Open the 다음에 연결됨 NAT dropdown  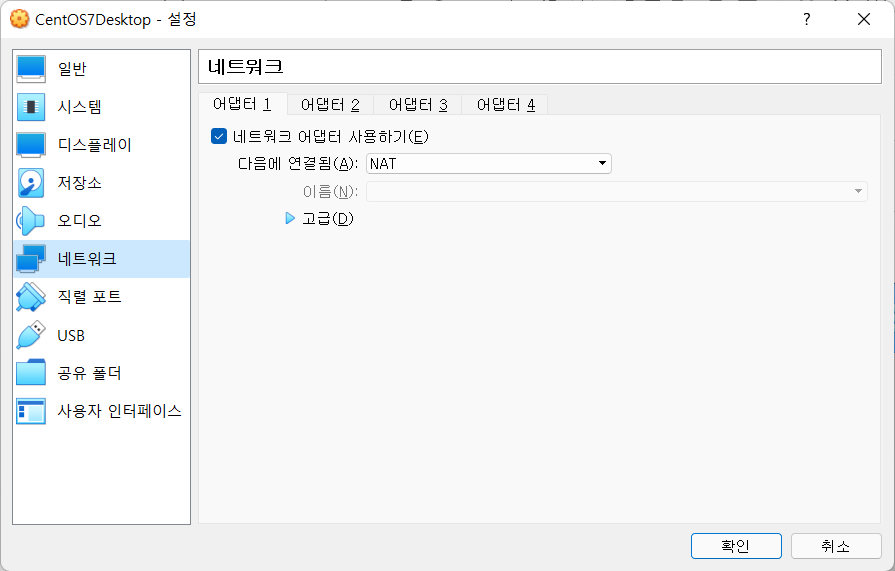pos(489,164)
